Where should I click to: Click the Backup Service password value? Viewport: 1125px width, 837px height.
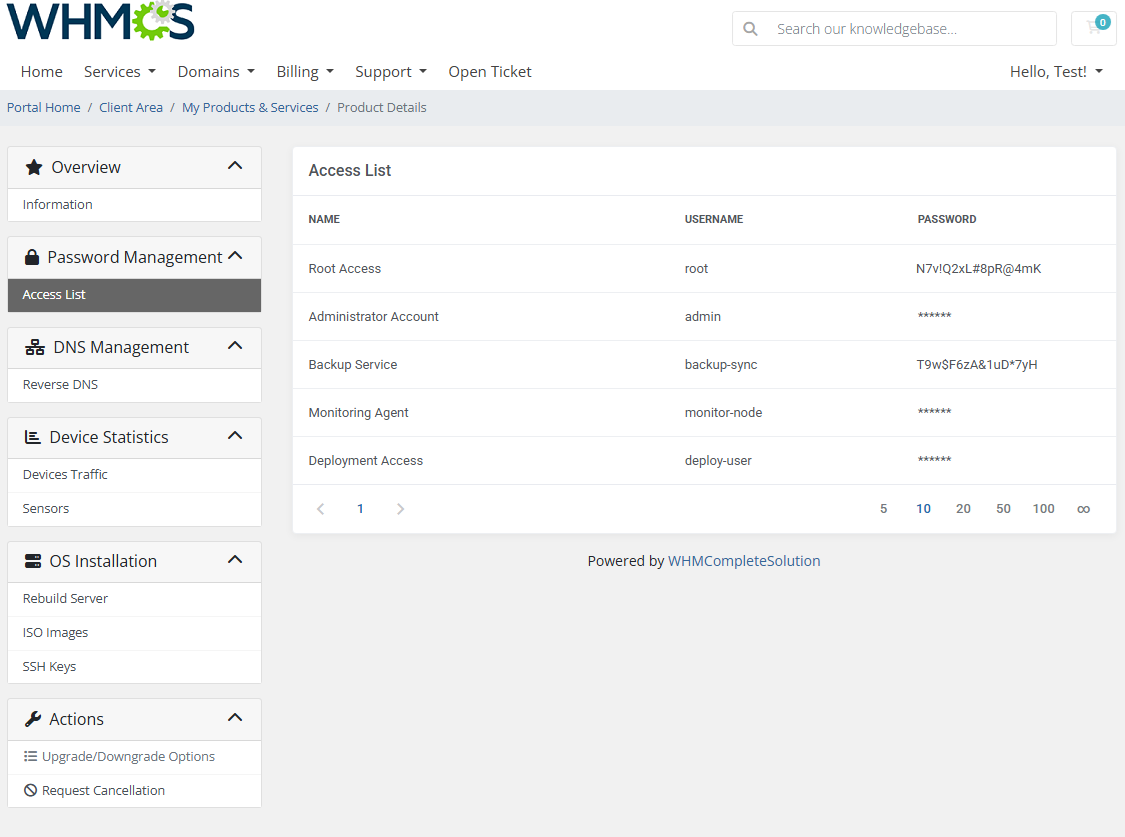tap(976, 364)
